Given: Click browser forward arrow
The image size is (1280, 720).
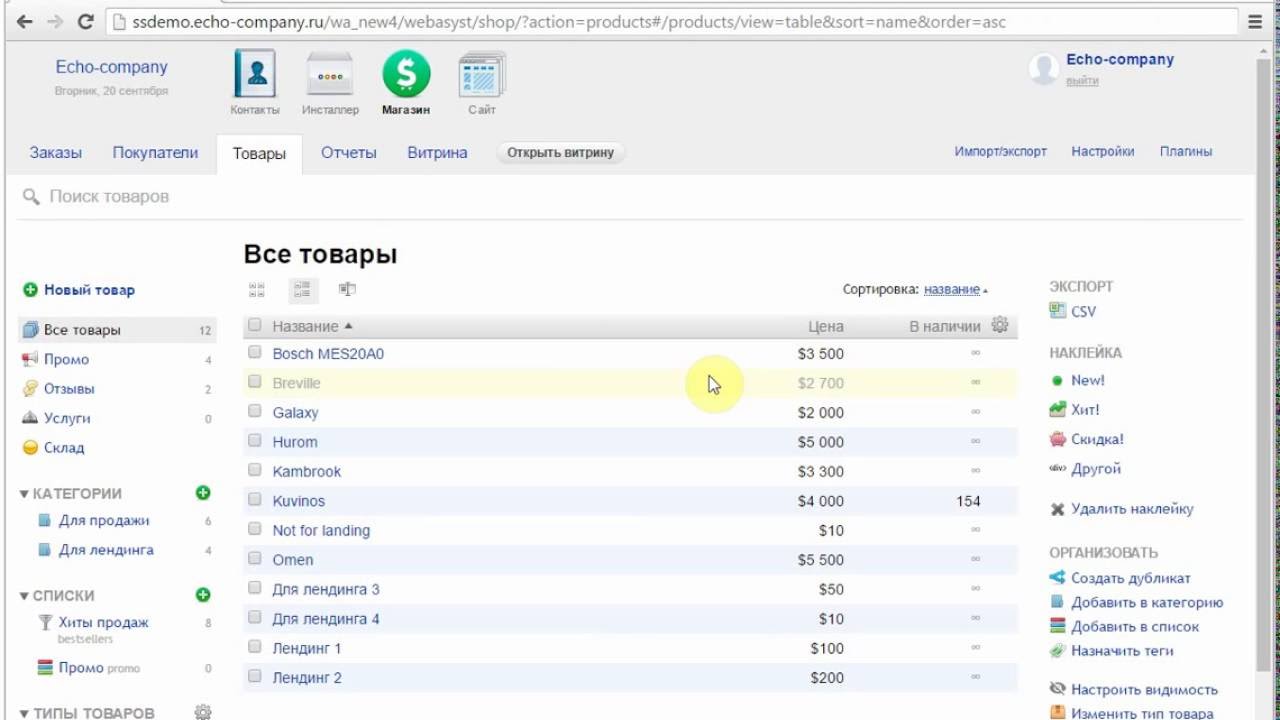Looking at the screenshot, I should coord(54,21).
